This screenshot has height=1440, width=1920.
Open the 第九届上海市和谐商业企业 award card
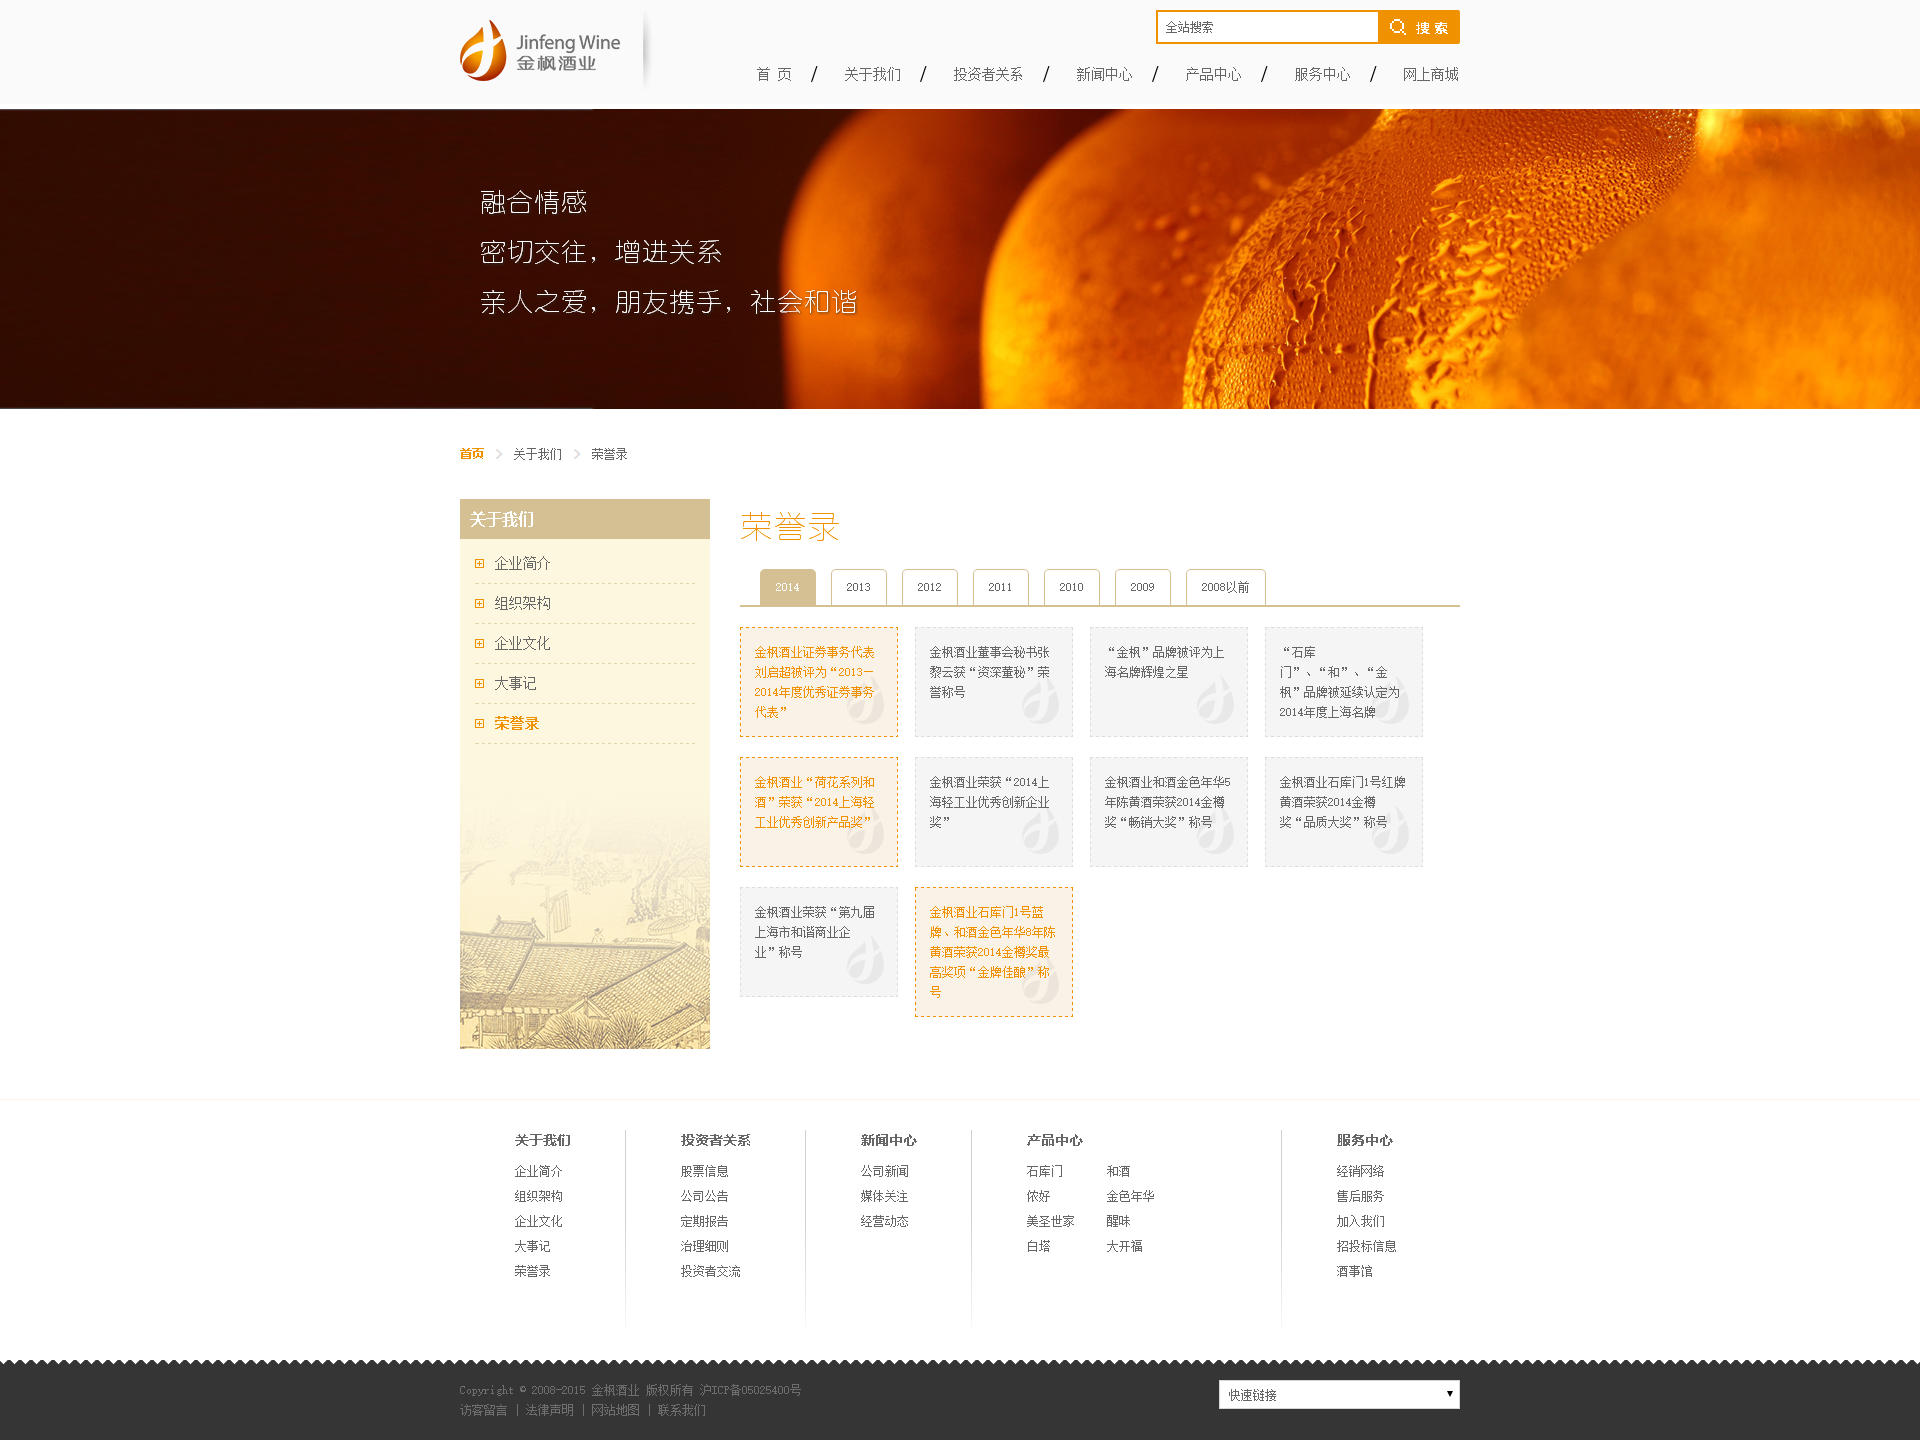click(818, 941)
